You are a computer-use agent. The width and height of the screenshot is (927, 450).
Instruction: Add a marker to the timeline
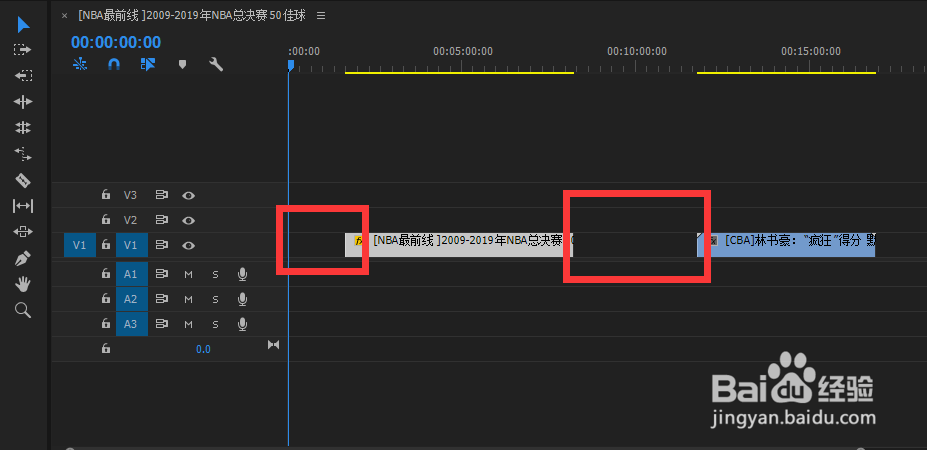182,64
